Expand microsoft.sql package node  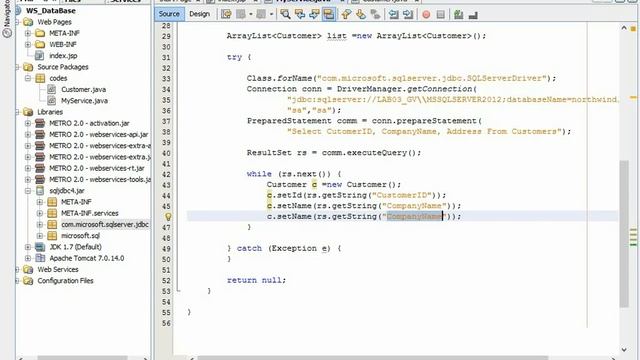40,236
